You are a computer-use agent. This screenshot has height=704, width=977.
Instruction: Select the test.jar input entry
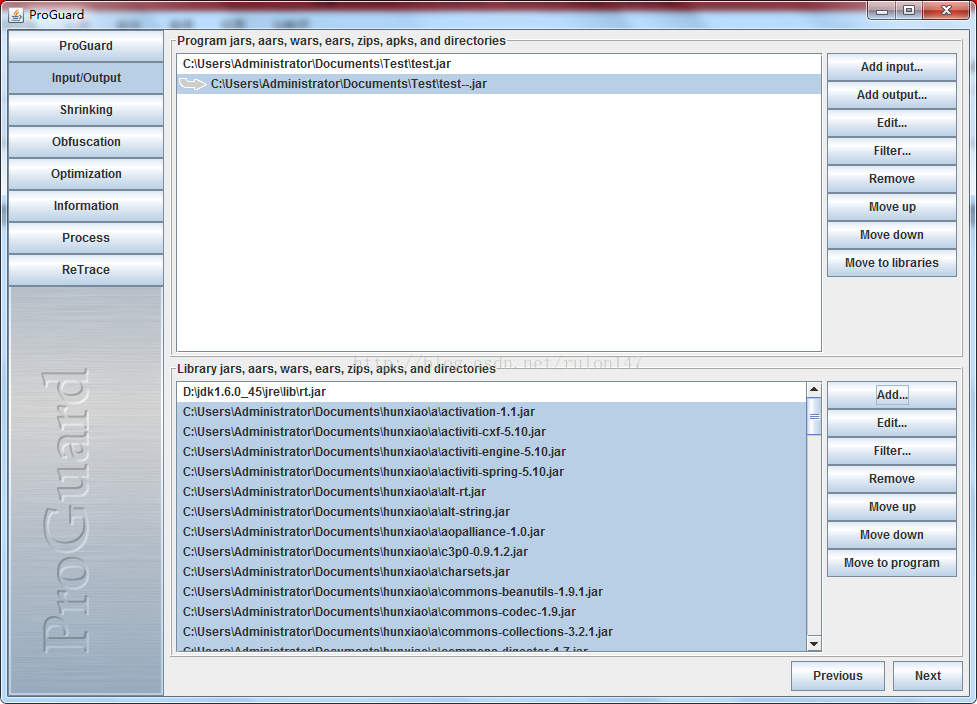498,64
